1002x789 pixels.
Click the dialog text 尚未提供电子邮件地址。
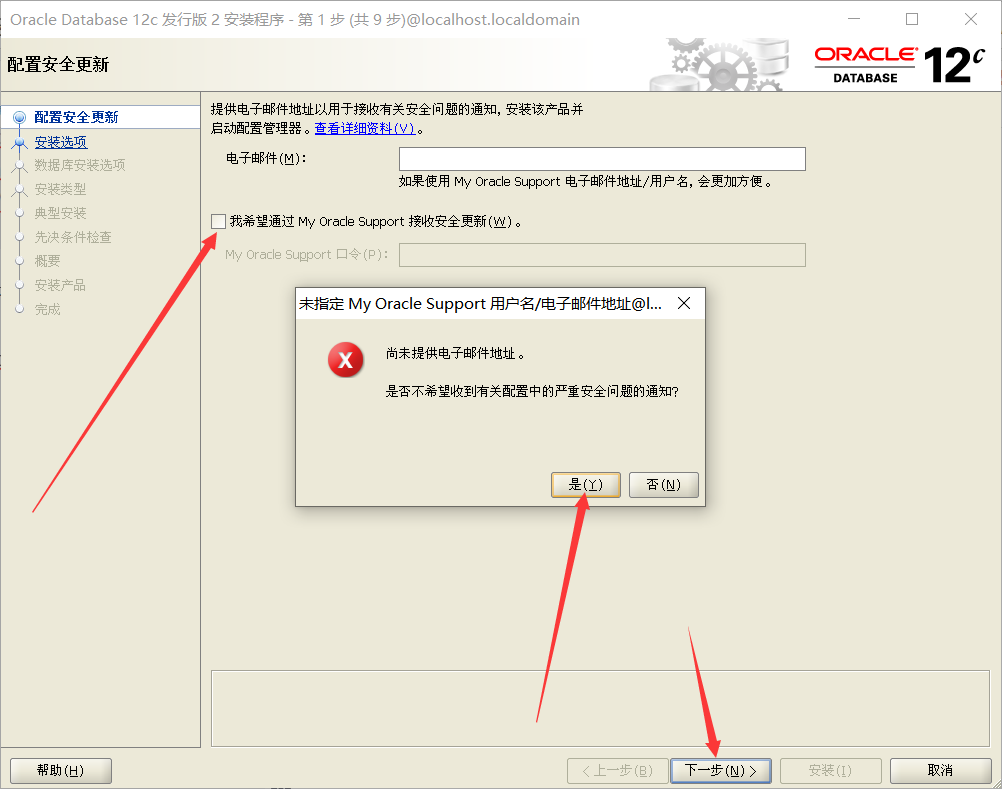point(455,353)
